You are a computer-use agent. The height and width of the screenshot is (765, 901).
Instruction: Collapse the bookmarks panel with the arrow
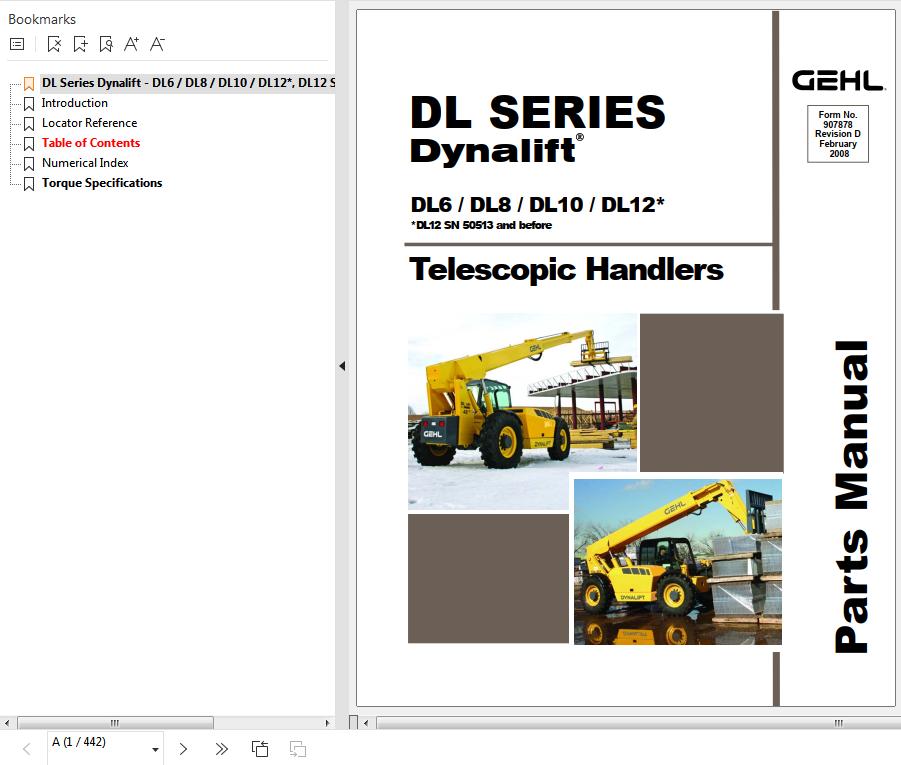pyautogui.click(x=342, y=366)
